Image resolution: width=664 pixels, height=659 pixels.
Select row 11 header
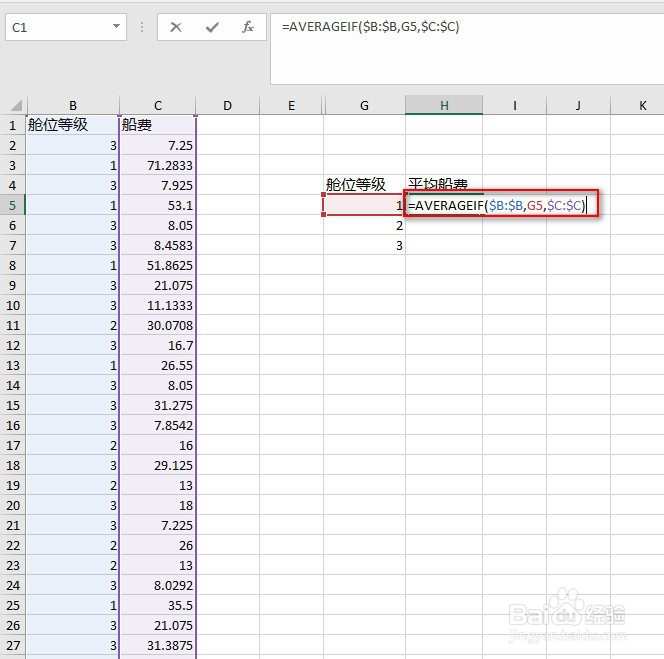13,325
